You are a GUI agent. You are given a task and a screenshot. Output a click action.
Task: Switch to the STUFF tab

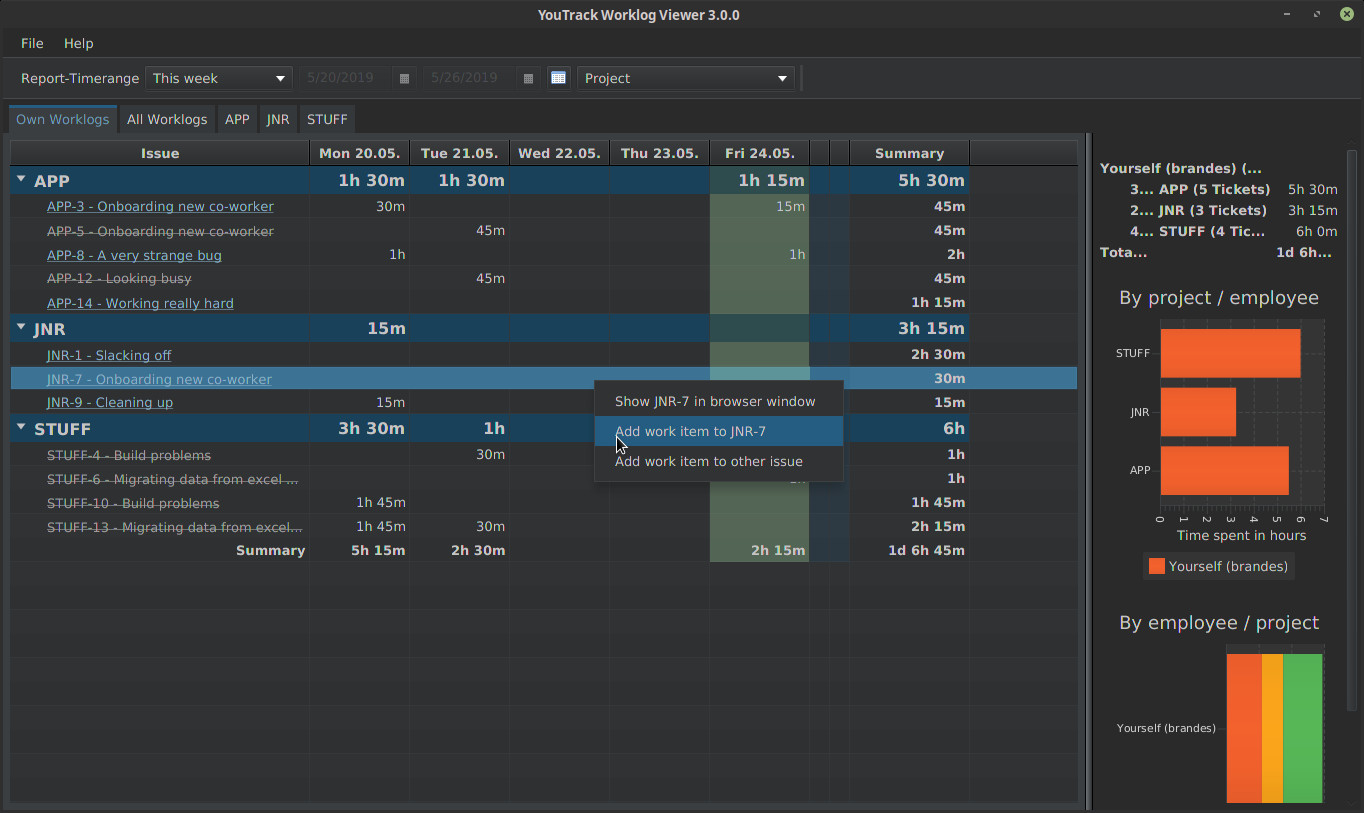point(327,119)
